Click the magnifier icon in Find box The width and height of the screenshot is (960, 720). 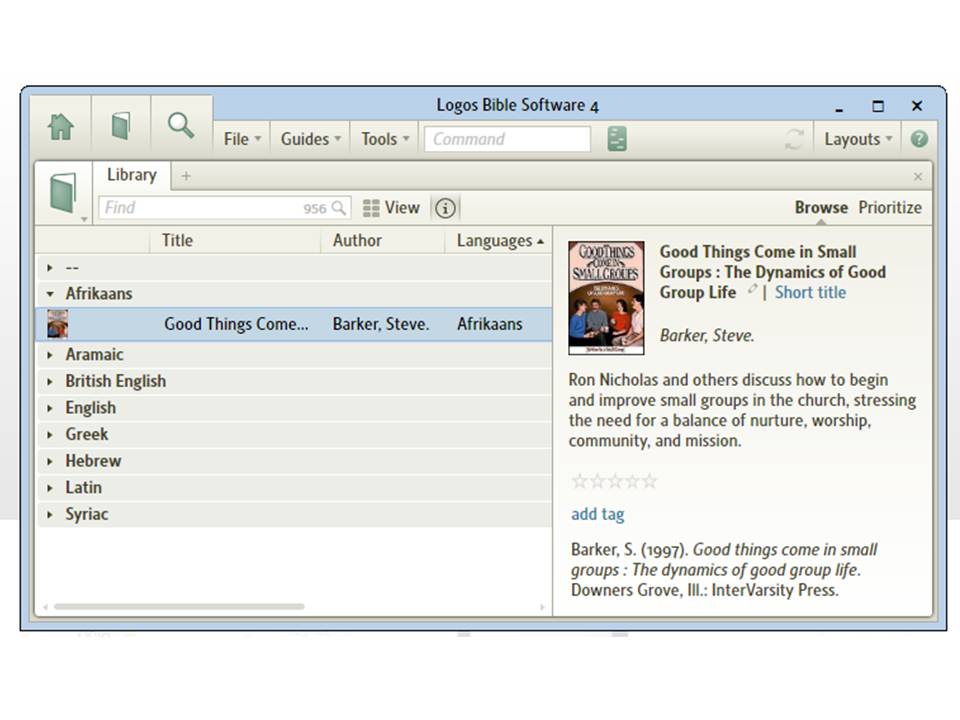tap(339, 208)
